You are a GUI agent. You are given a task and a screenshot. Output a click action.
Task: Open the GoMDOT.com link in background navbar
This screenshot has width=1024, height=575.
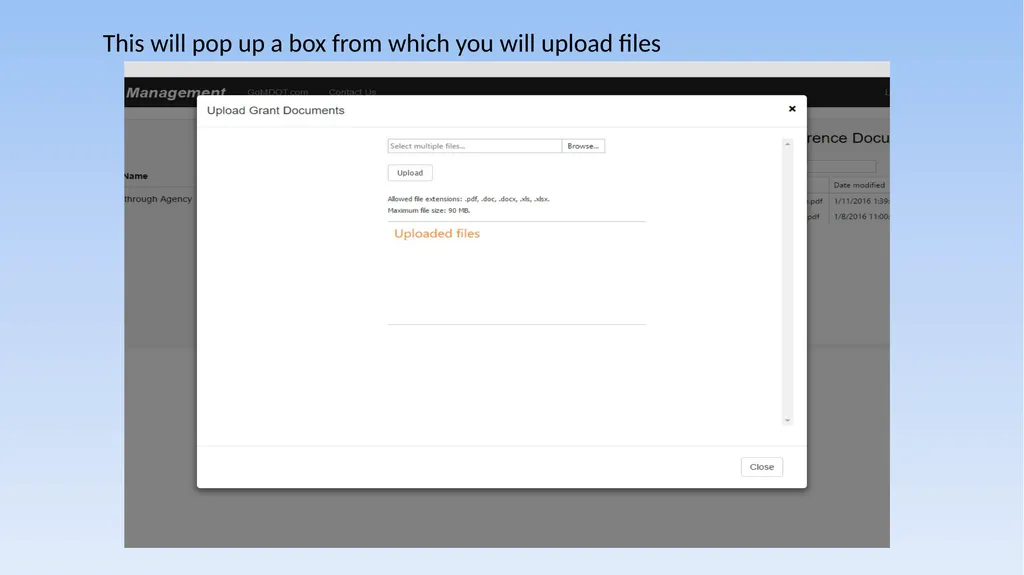click(278, 91)
